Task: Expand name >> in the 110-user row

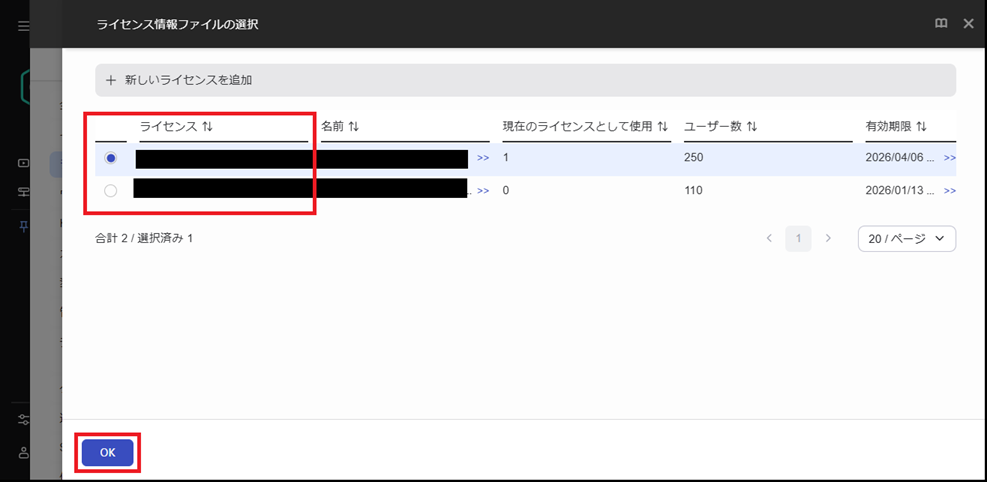Action: tap(483, 191)
